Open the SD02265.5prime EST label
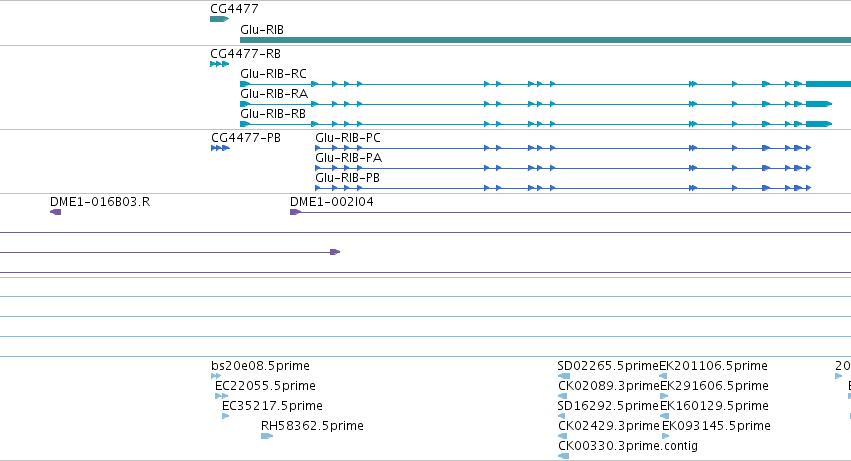Viewport: 851px width, 461px height. pyautogui.click(x=608, y=366)
